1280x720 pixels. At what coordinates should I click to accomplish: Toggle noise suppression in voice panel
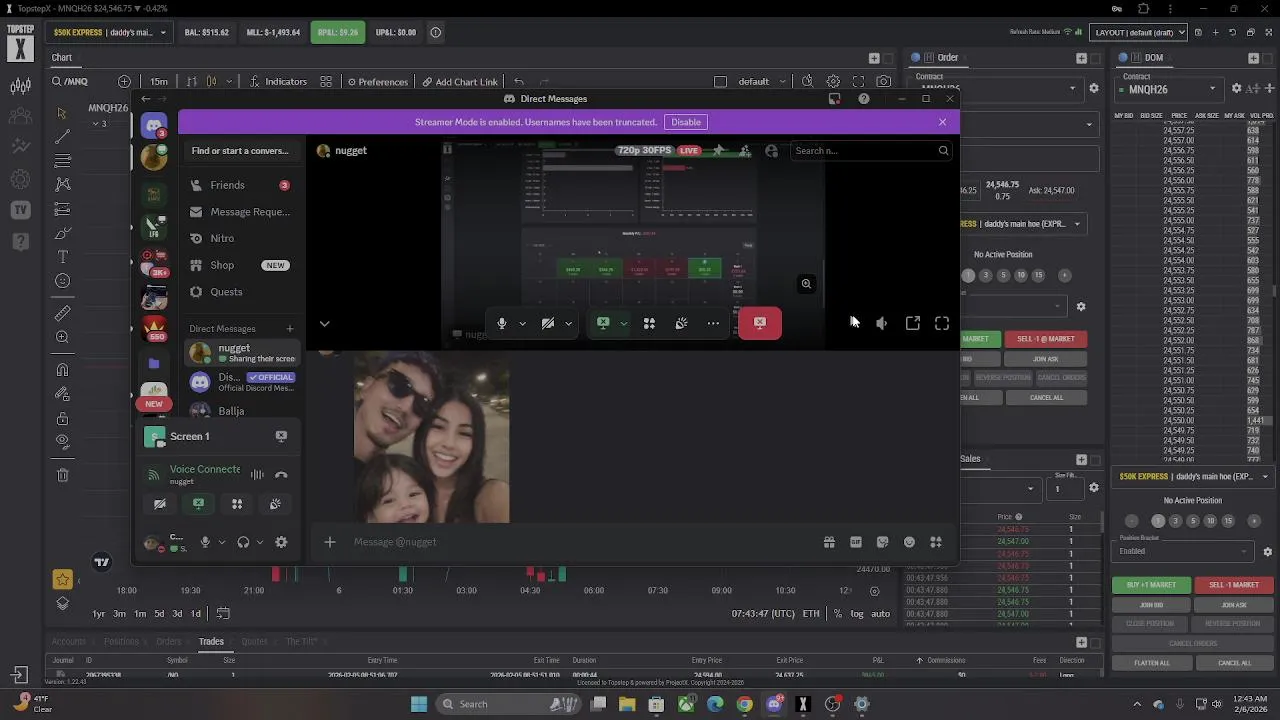(257, 475)
